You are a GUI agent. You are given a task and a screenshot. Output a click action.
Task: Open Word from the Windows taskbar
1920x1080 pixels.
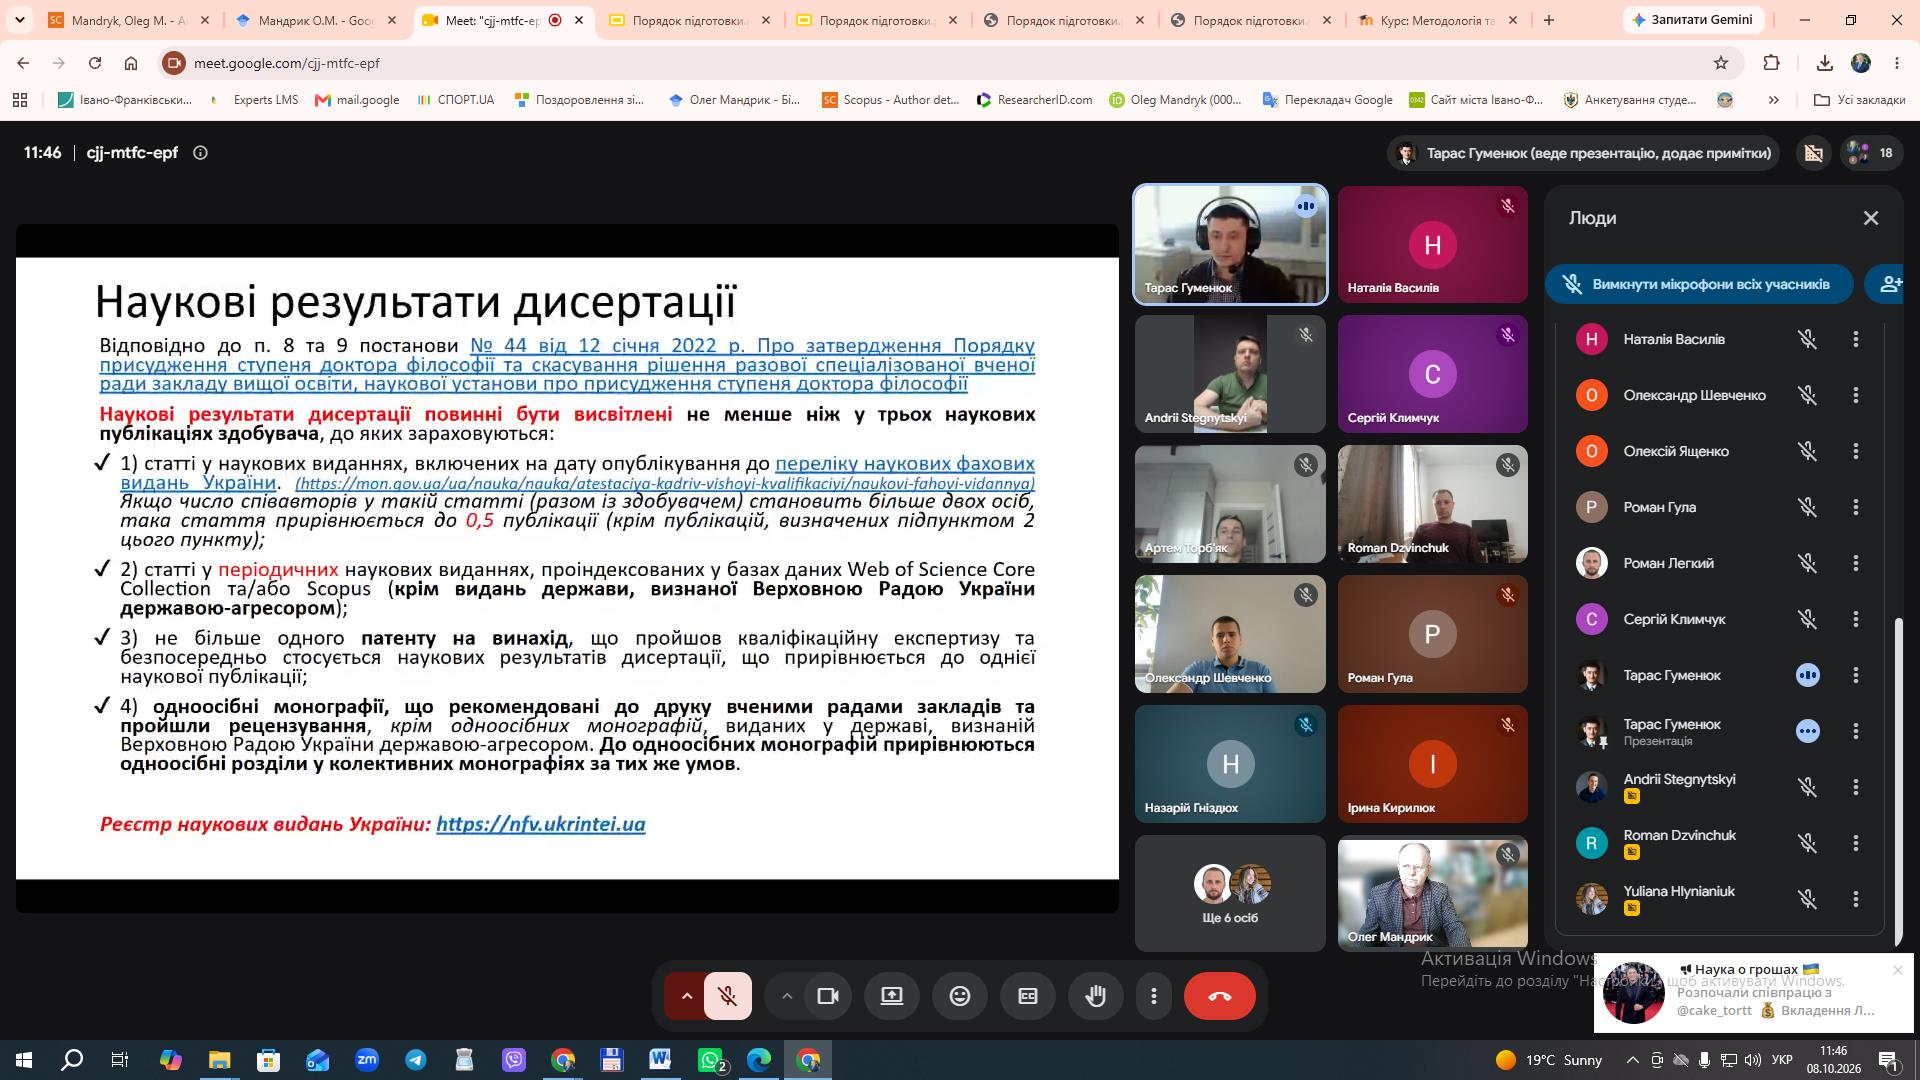[x=660, y=1060]
